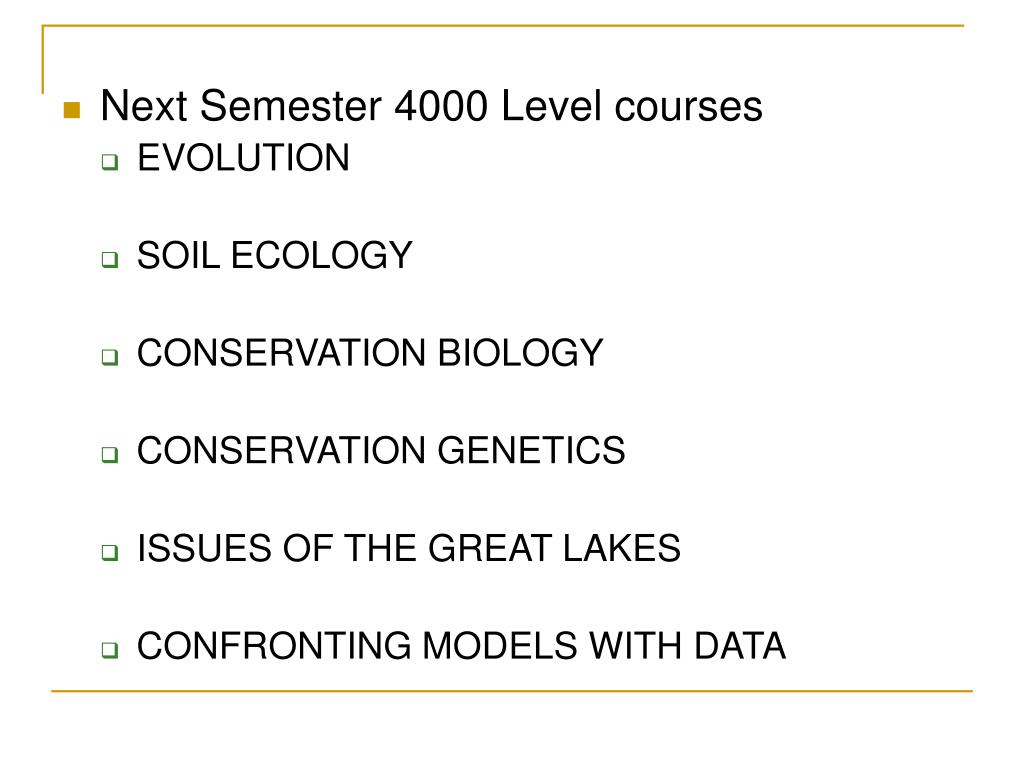Click the checkbox bullet next to EVOLUTION
Viewport: 1024px width, 768px height.
point(110,161)
